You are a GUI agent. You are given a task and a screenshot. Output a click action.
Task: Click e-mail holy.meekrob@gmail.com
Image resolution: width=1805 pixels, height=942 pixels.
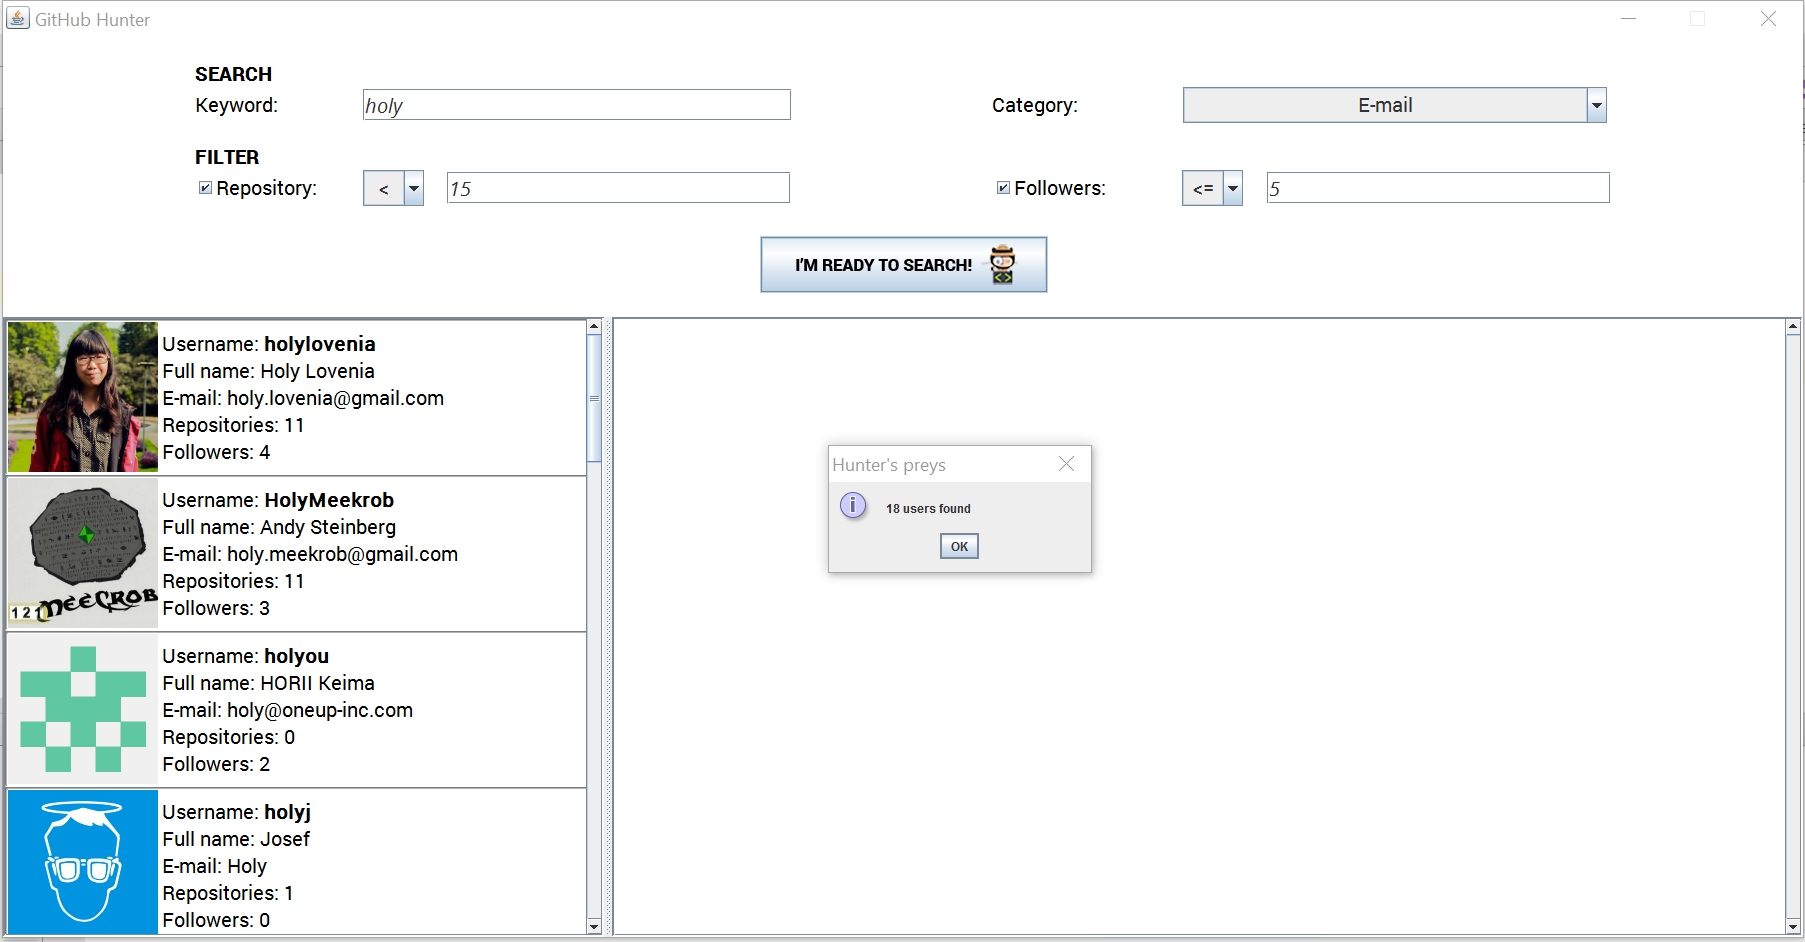[x=342, y=554]
